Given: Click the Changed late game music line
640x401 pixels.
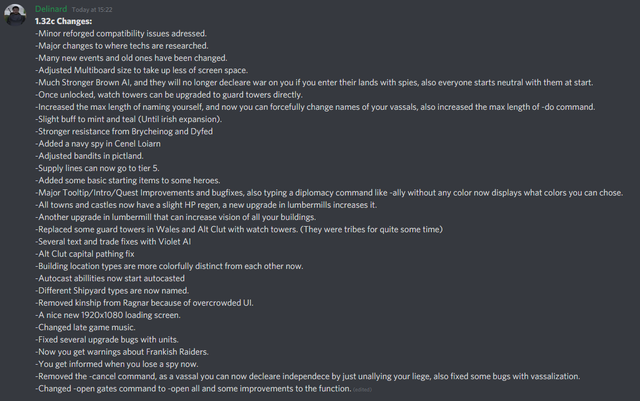Looking at the screenshot, I should point(85,327).
